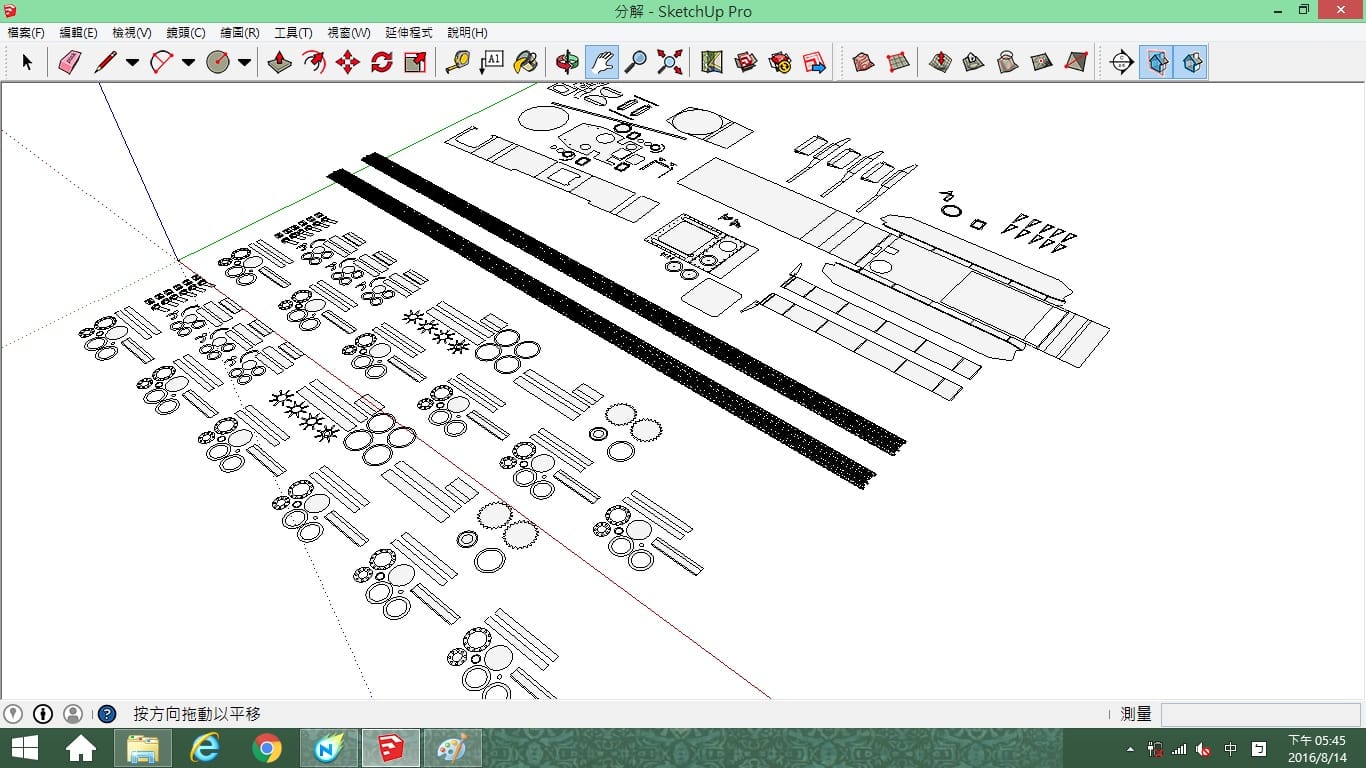Open the 3D Warehouse
1366x768 pixels.
pos(745,62)
